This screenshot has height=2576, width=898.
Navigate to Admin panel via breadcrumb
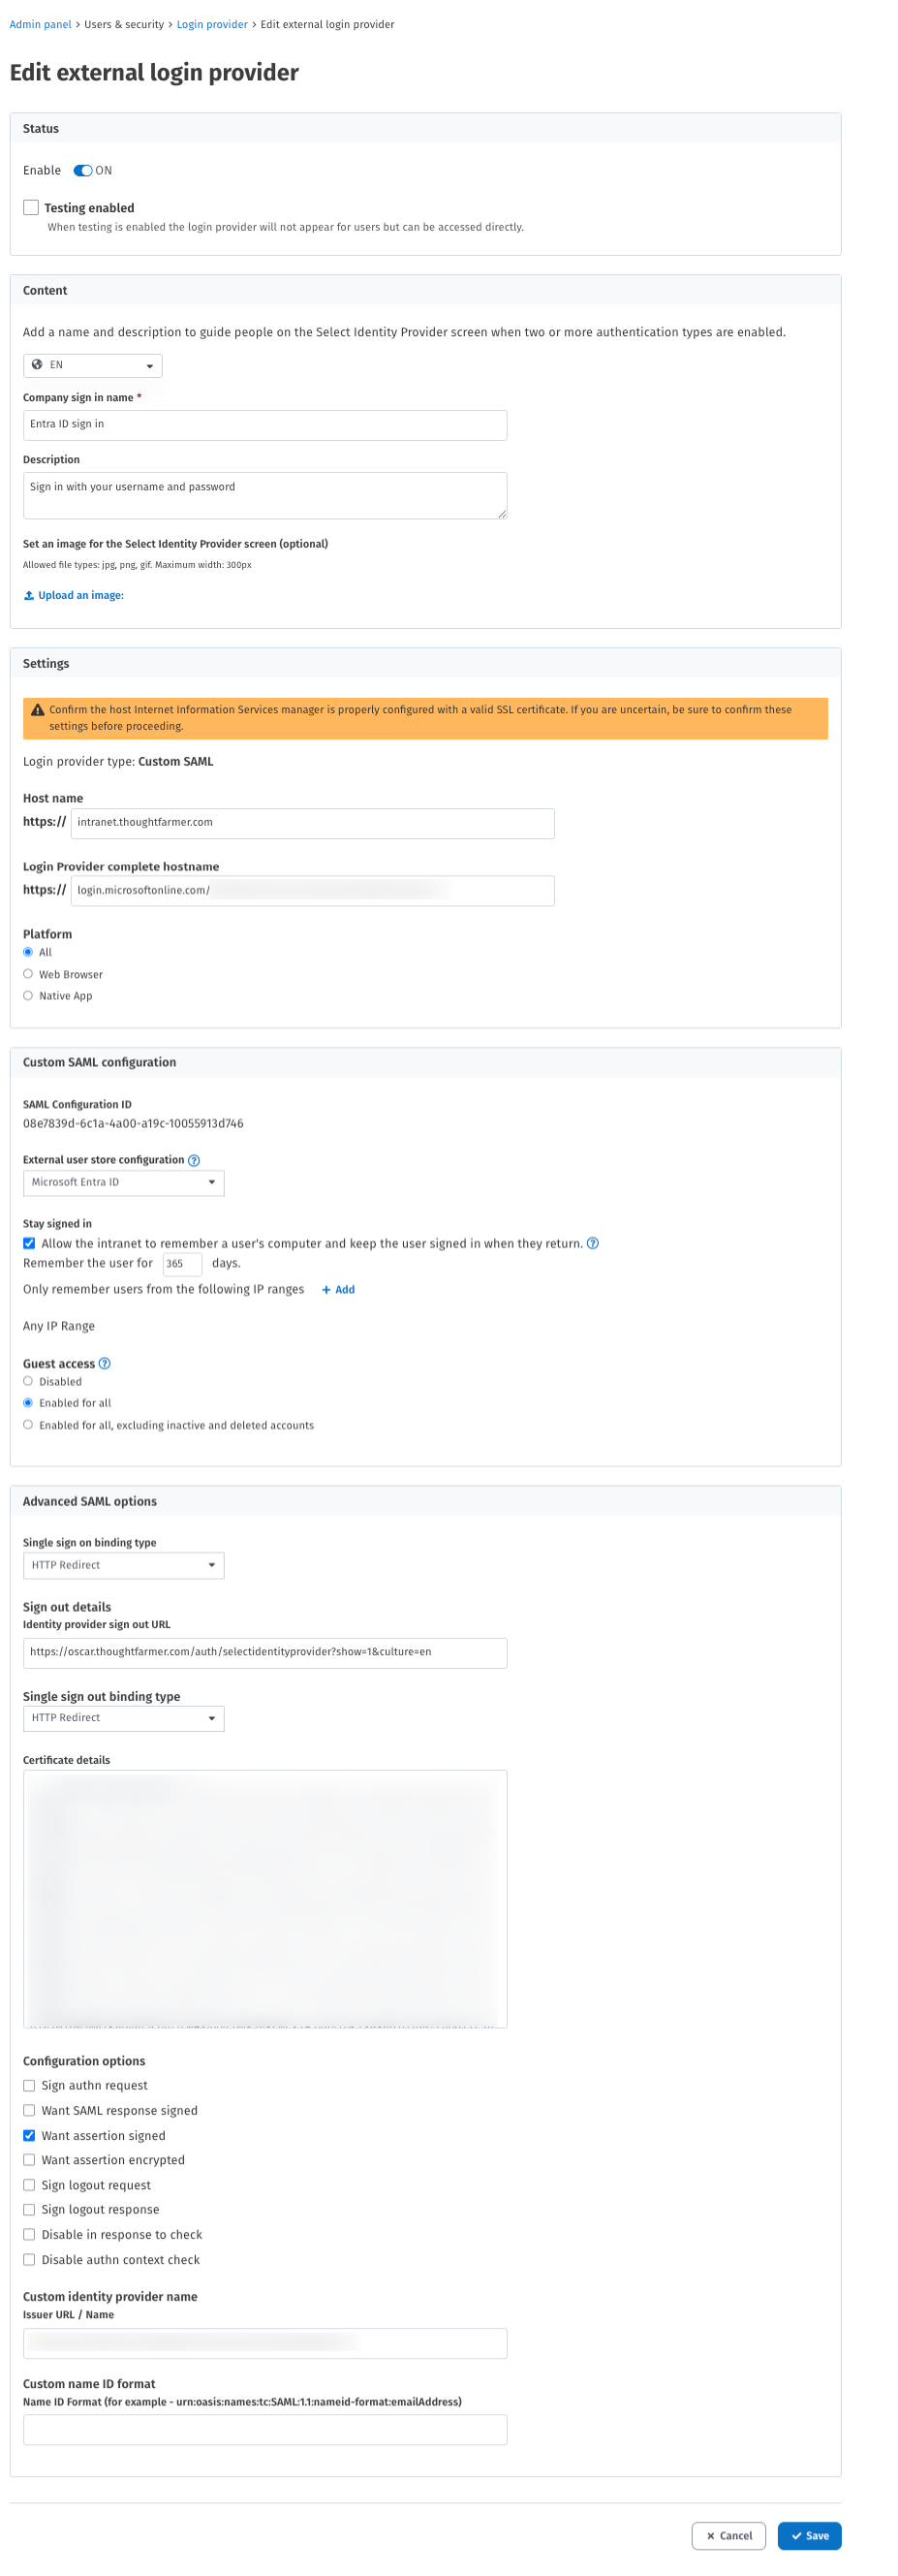coord(40,24)
